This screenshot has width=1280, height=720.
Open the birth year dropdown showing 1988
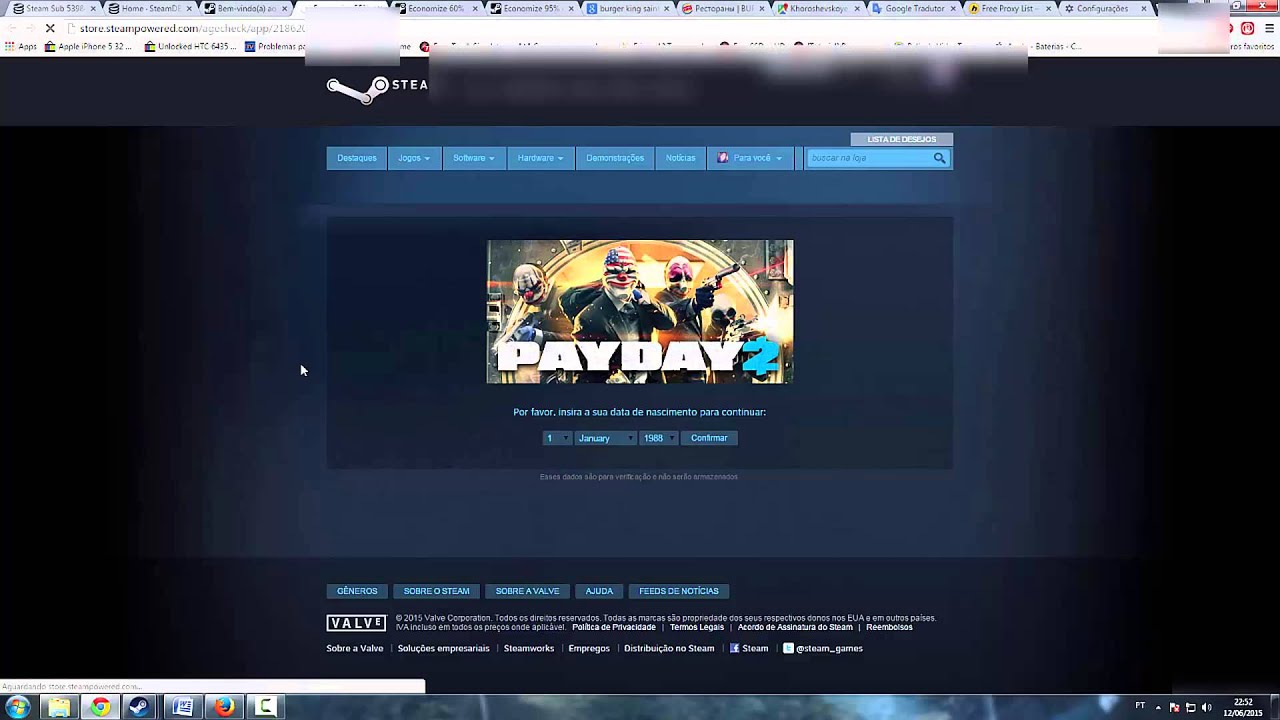coord(659,438)
